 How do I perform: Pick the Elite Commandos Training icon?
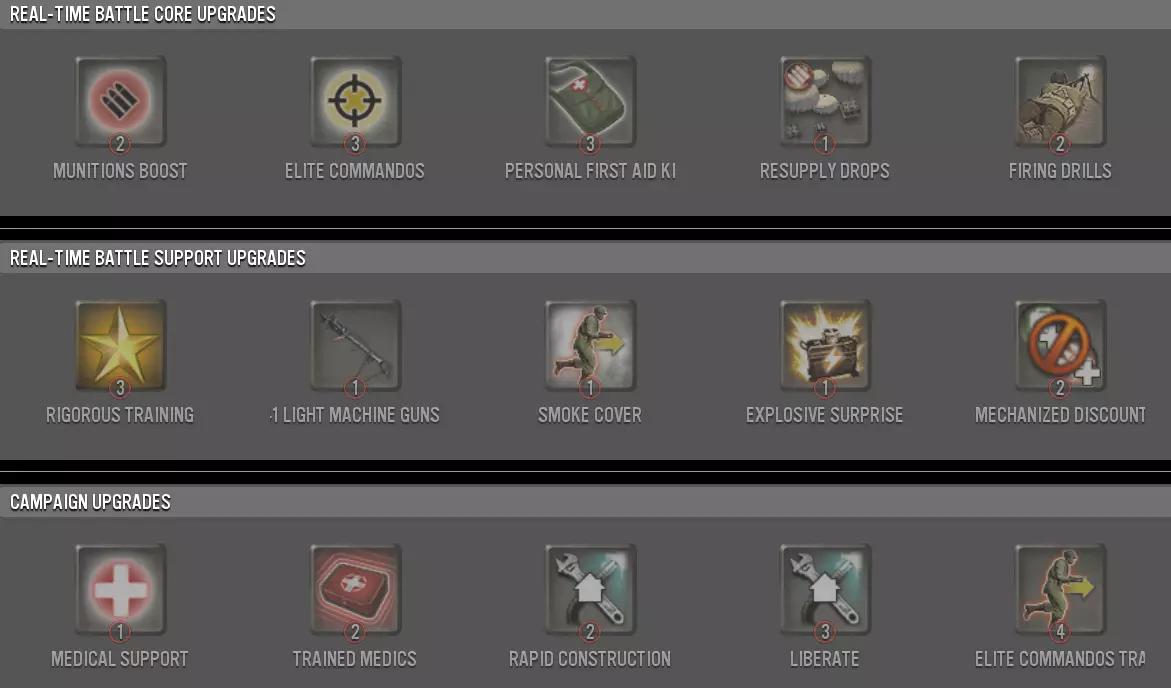pyautogui.click(x=1060, y=589)
